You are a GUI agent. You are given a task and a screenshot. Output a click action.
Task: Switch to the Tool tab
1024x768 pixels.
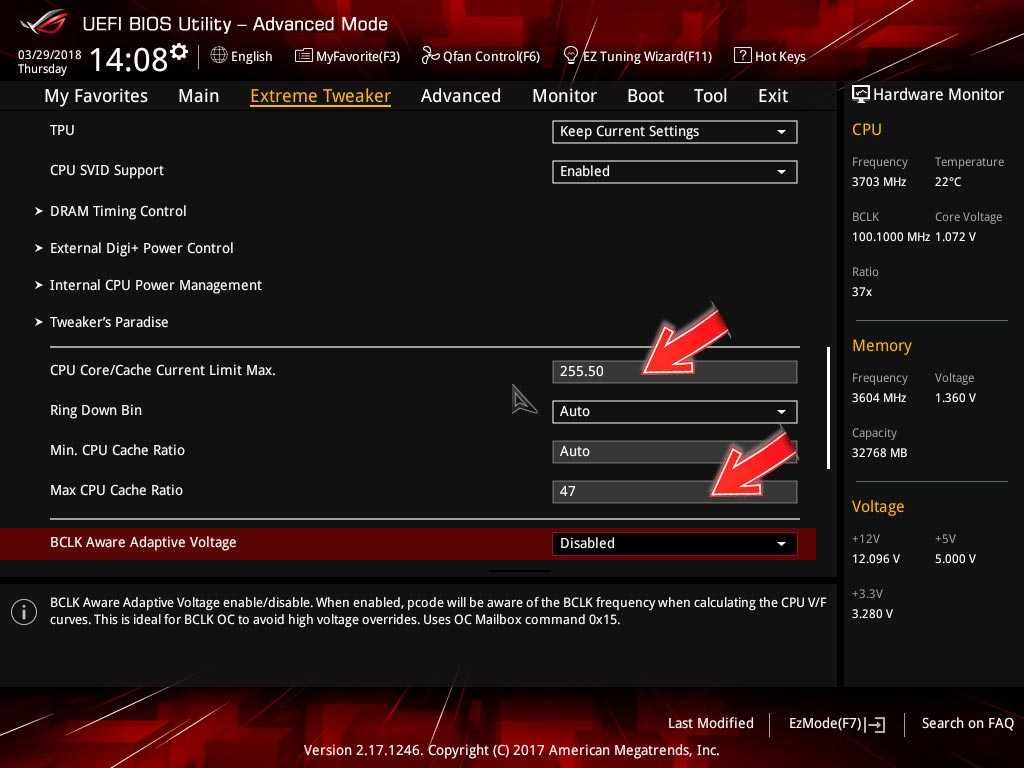click(x=711, y=95)
